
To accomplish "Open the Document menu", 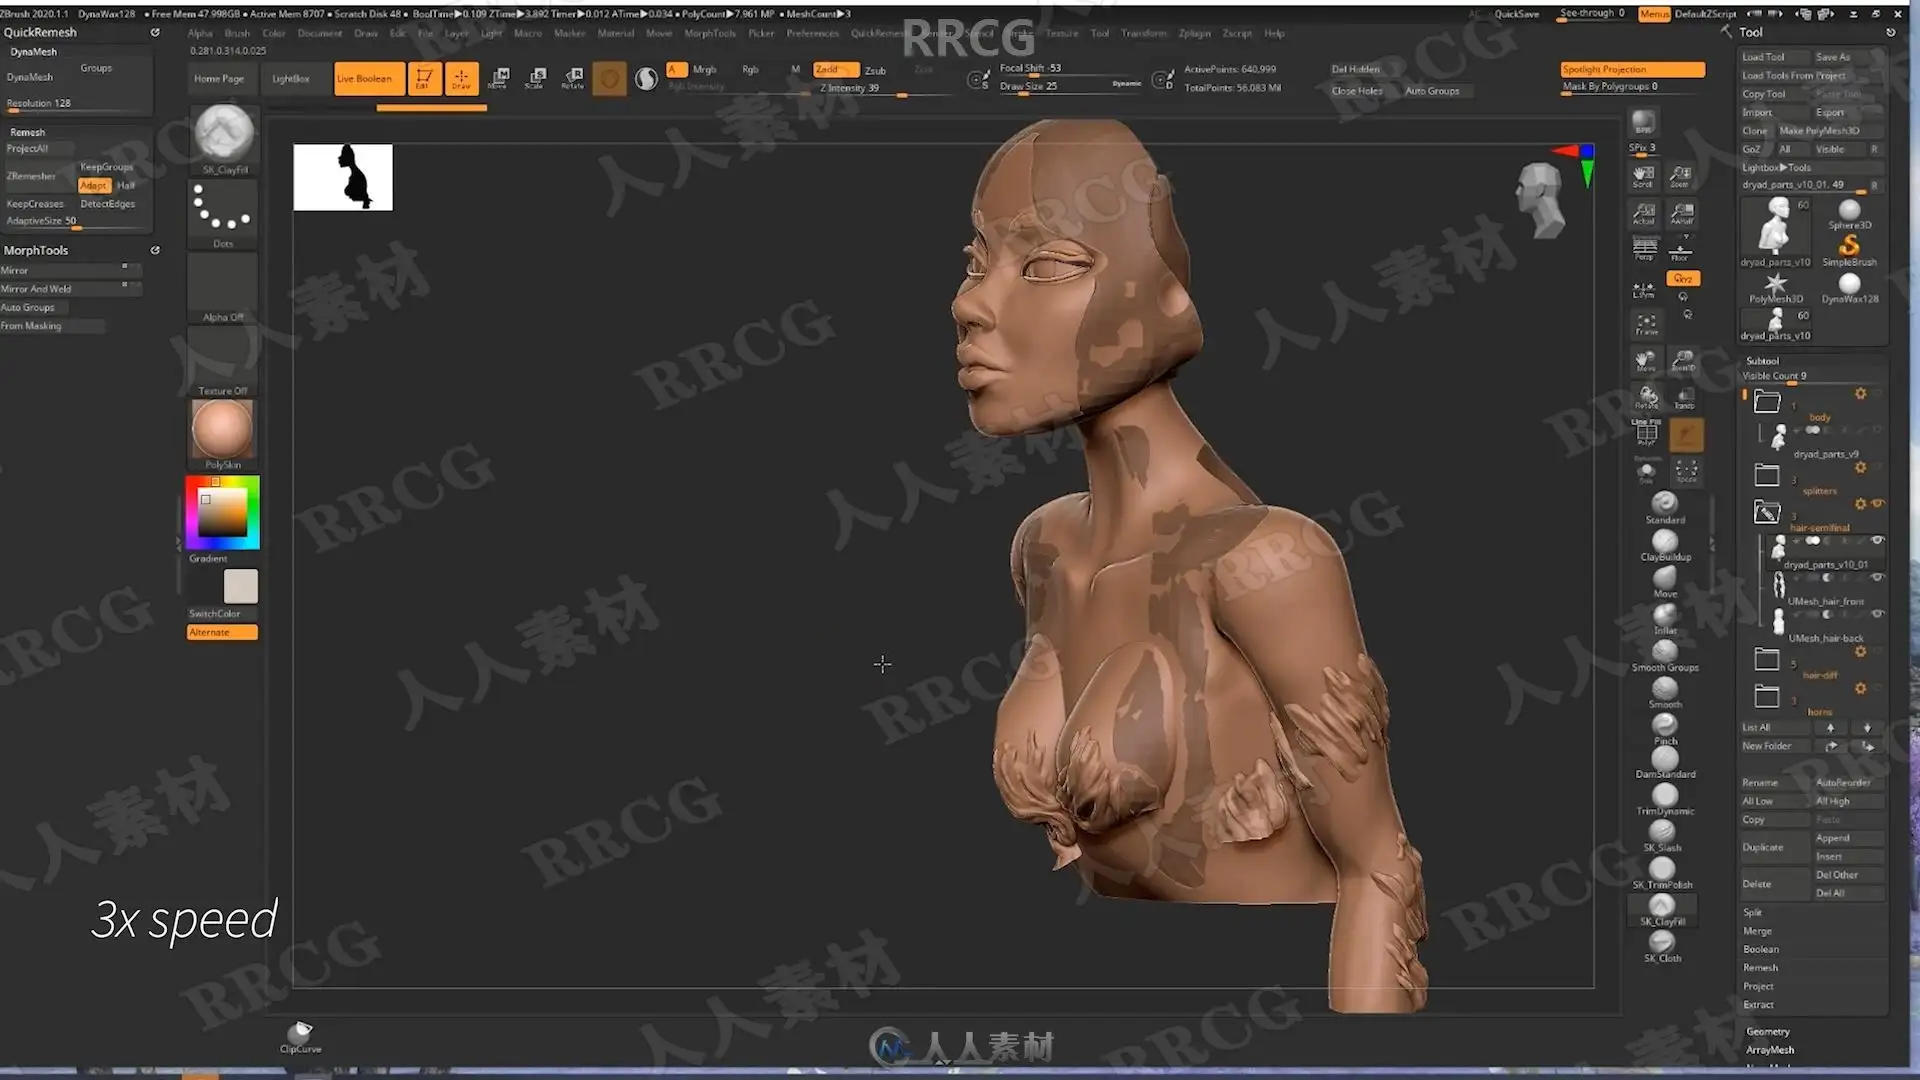I will [x=320, y=33].
